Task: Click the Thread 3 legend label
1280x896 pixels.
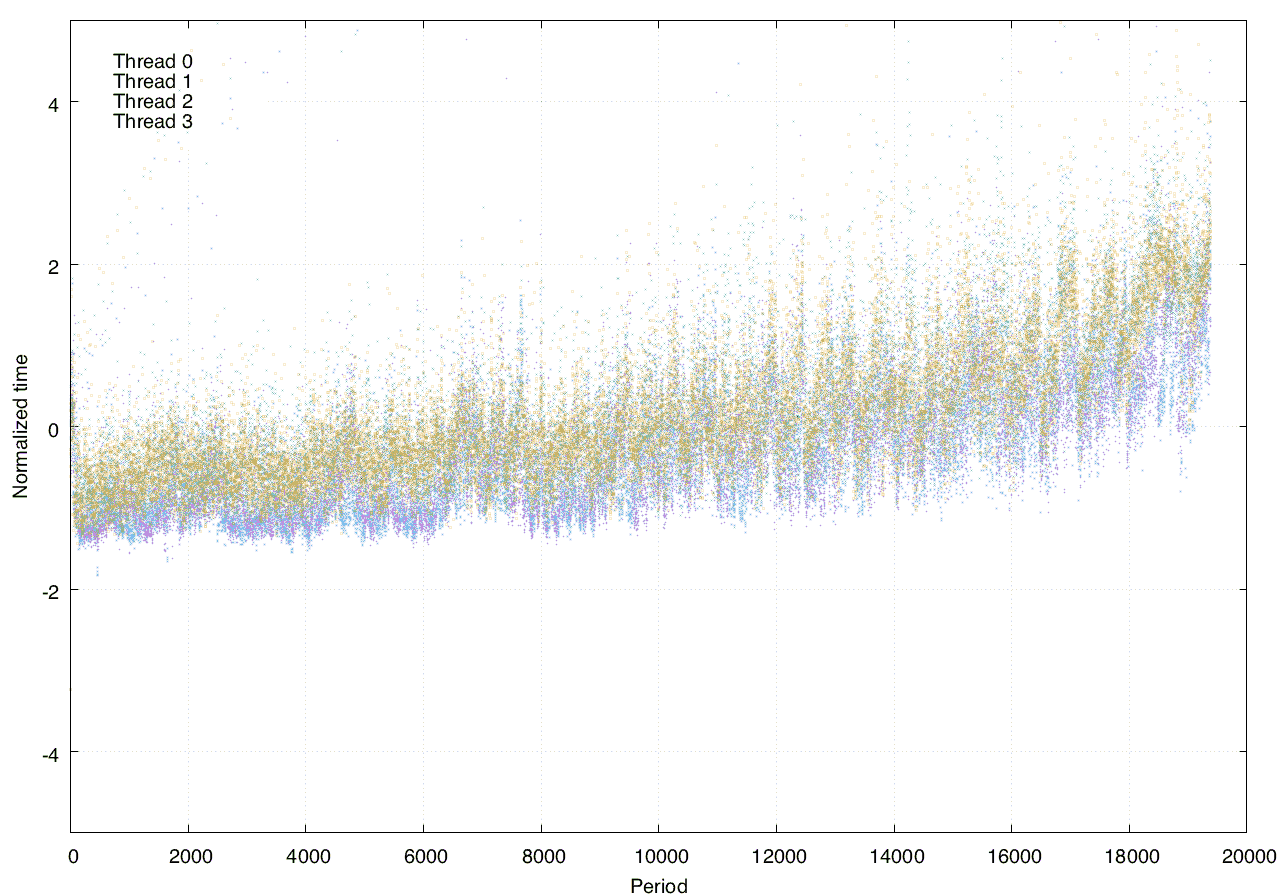Action: 153,121
